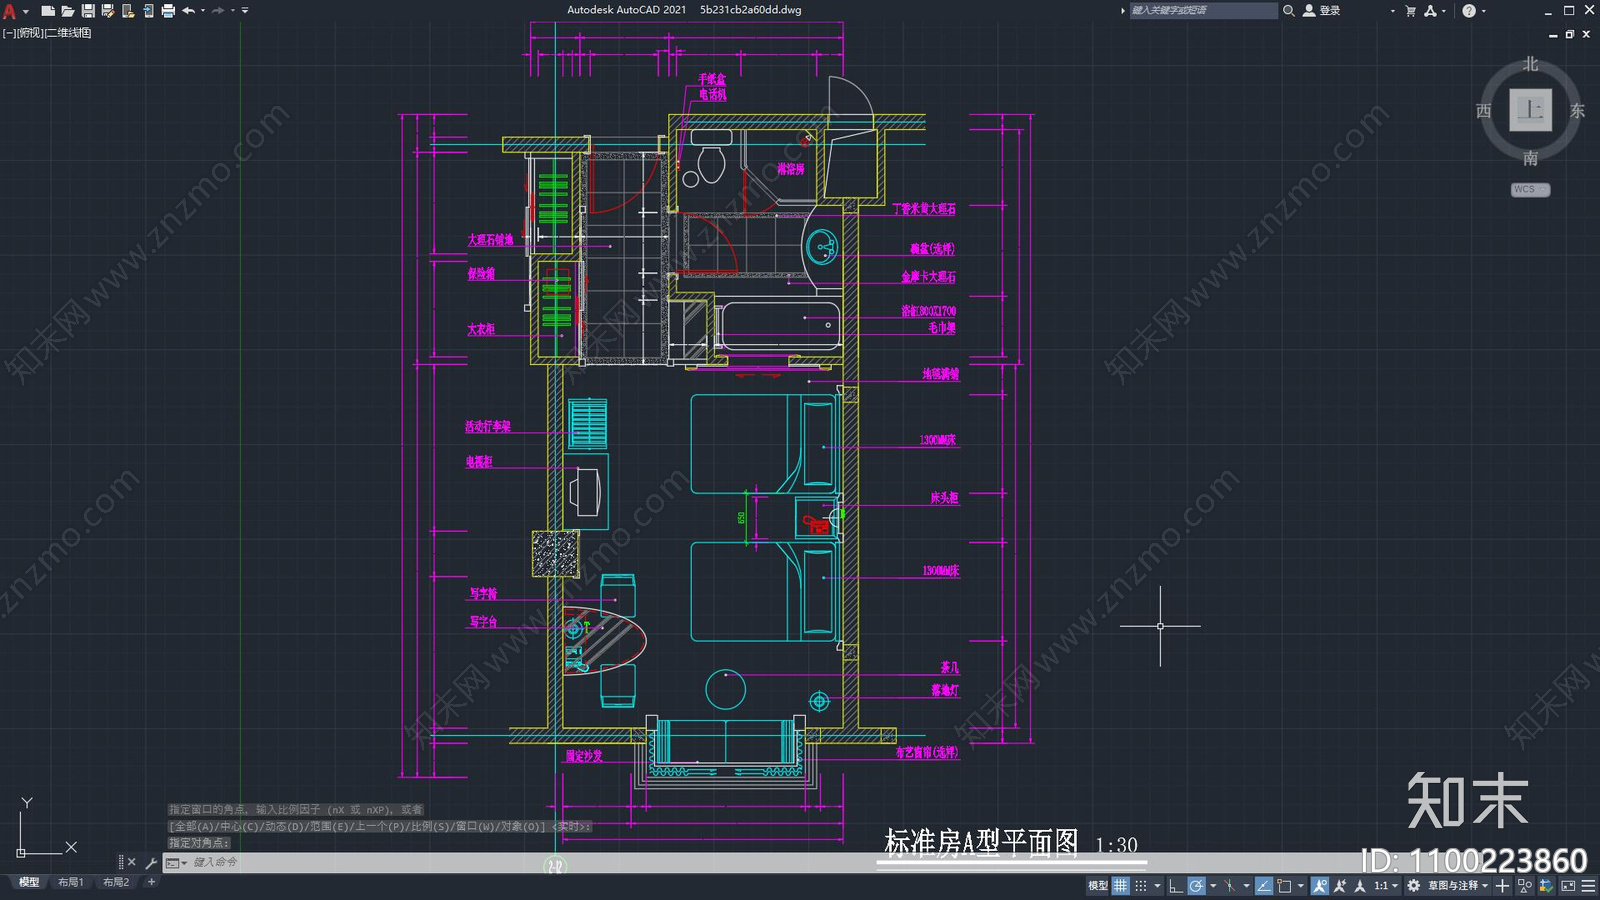Click the Redo arrow icon

[218, 11]
